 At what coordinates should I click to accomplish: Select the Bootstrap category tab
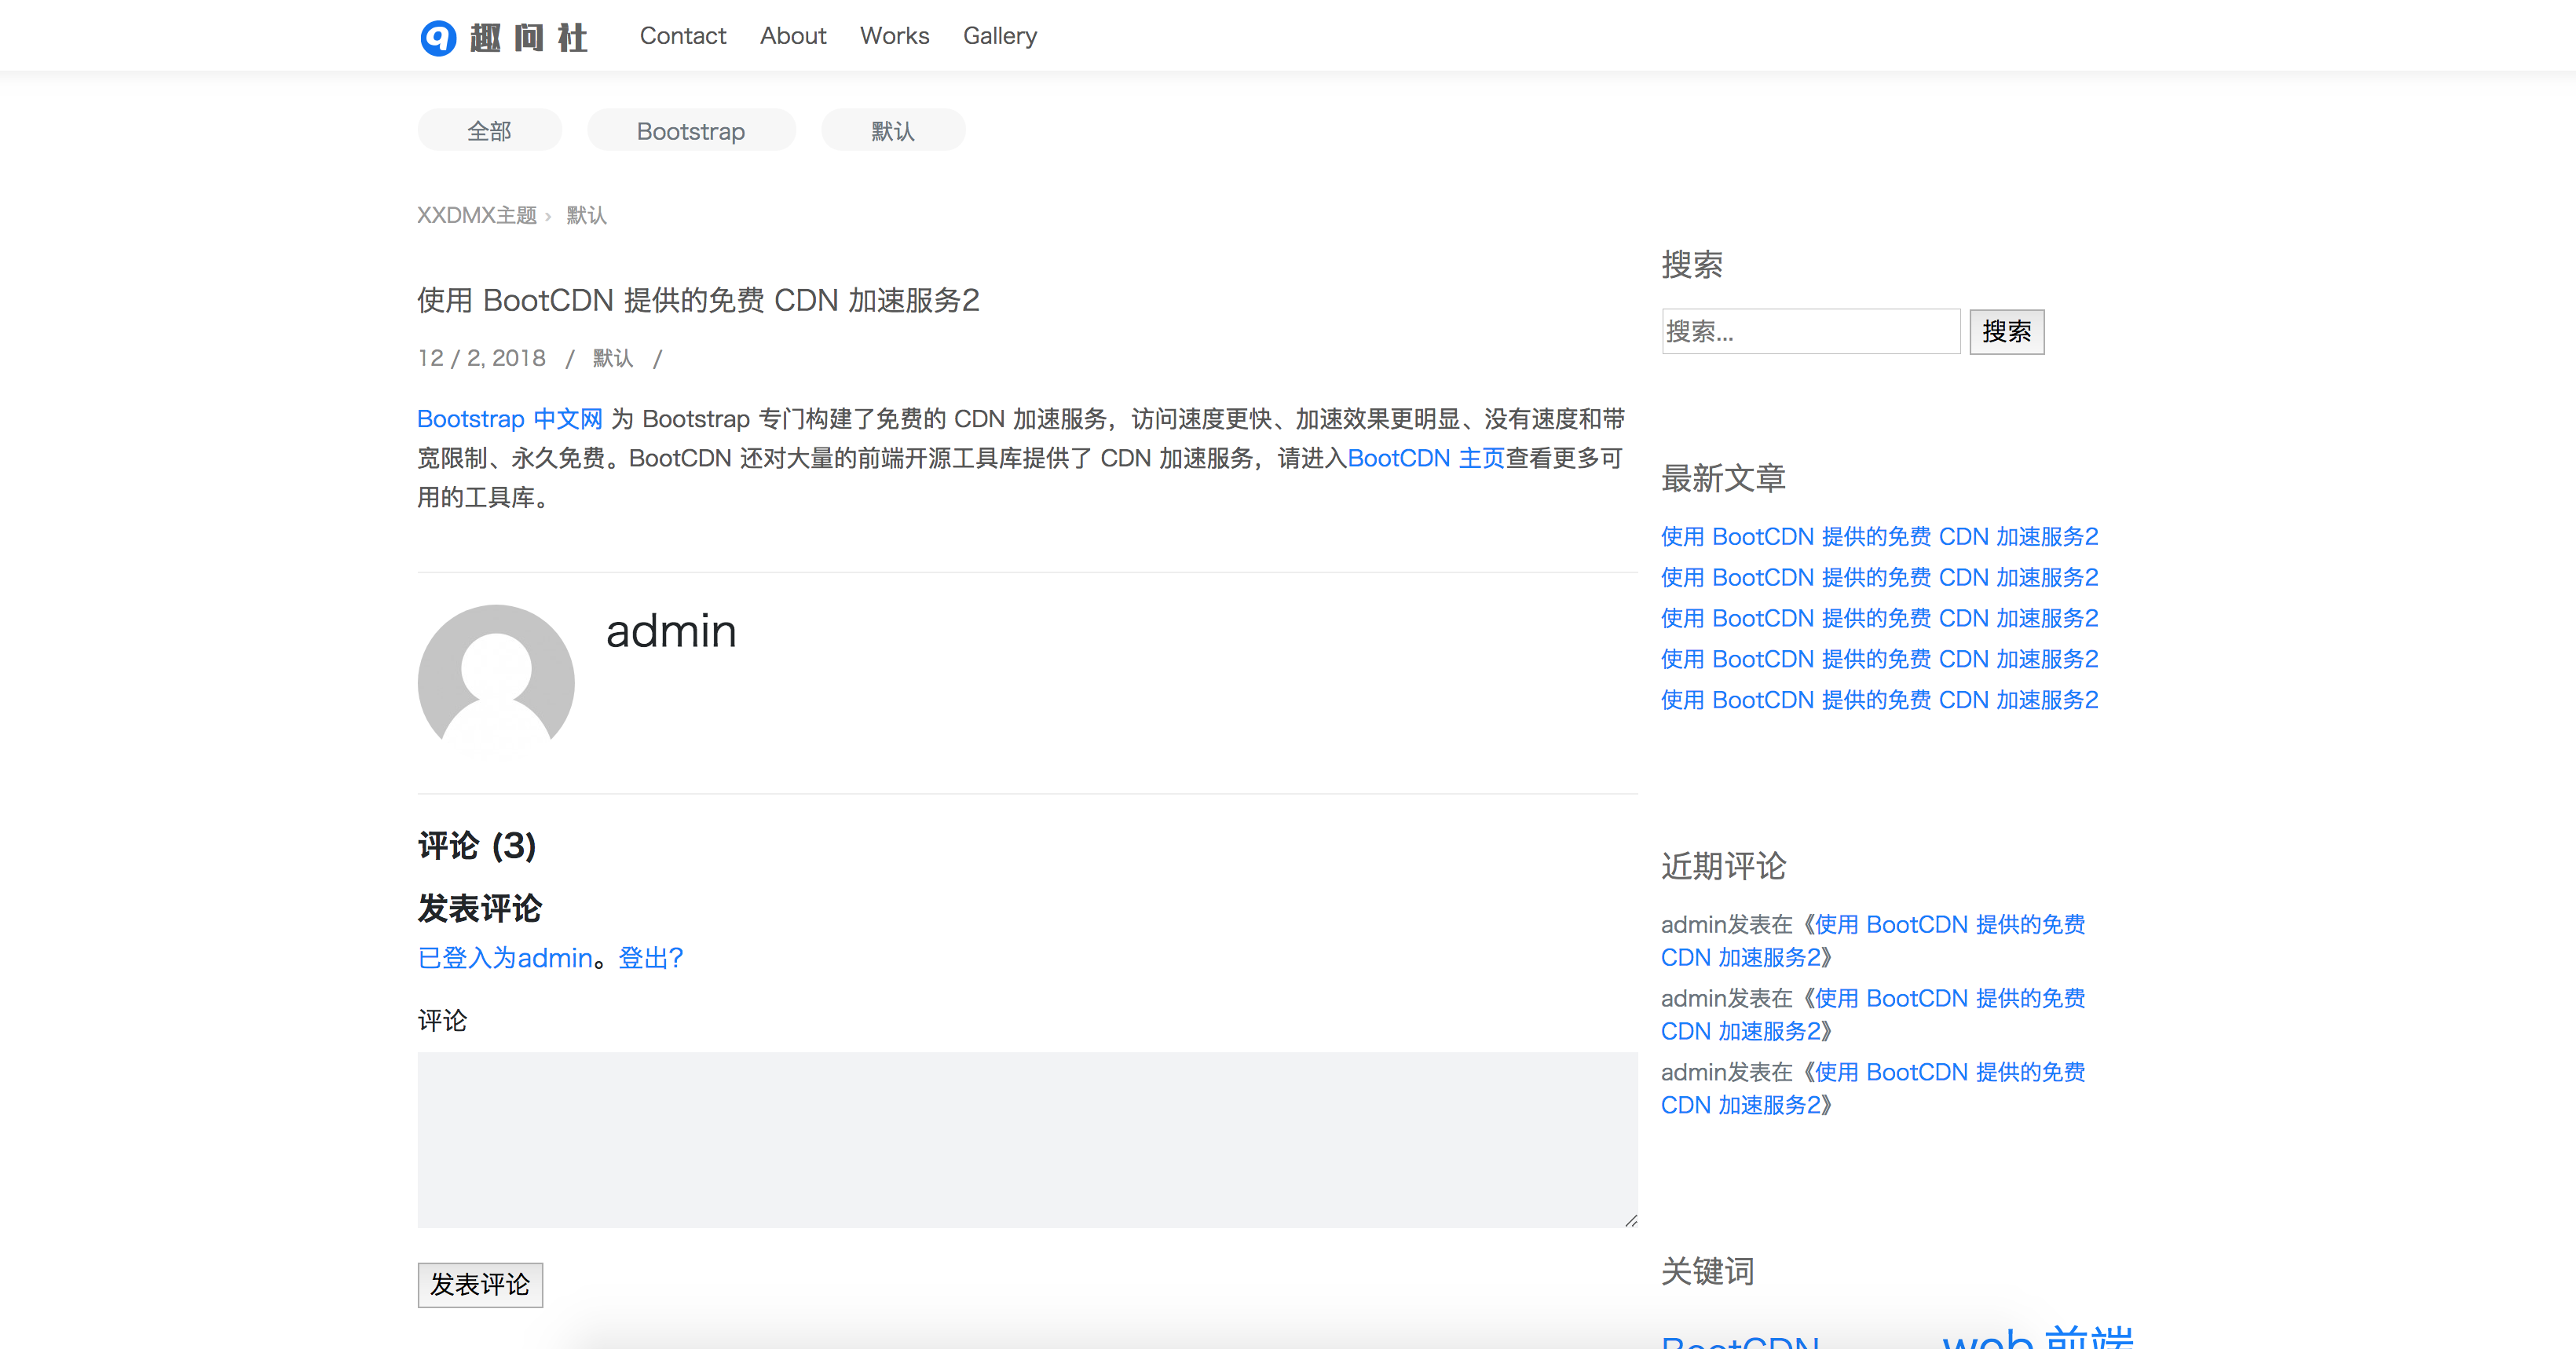point(690,131)
